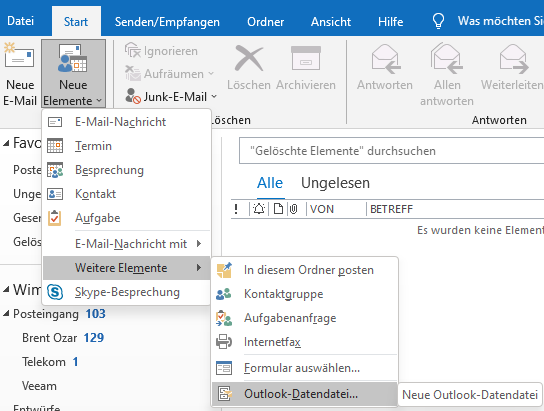Open the Veeam folder
544x411 pixels.
click(x=39, y=386)
